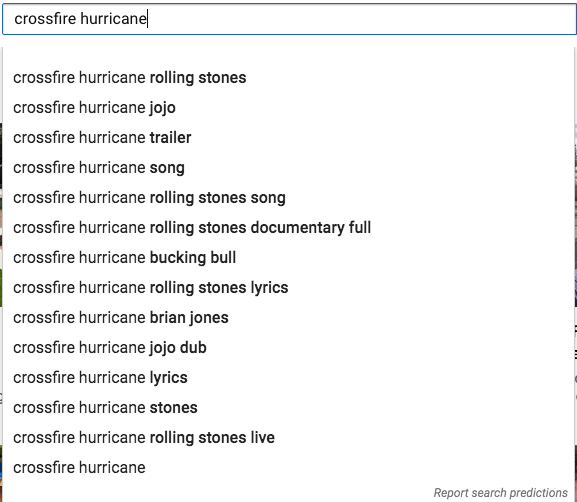Pick the crossfire hurricane trailer suggestion
This screenshot has height=502, width=577.
(x=288, y=138)
